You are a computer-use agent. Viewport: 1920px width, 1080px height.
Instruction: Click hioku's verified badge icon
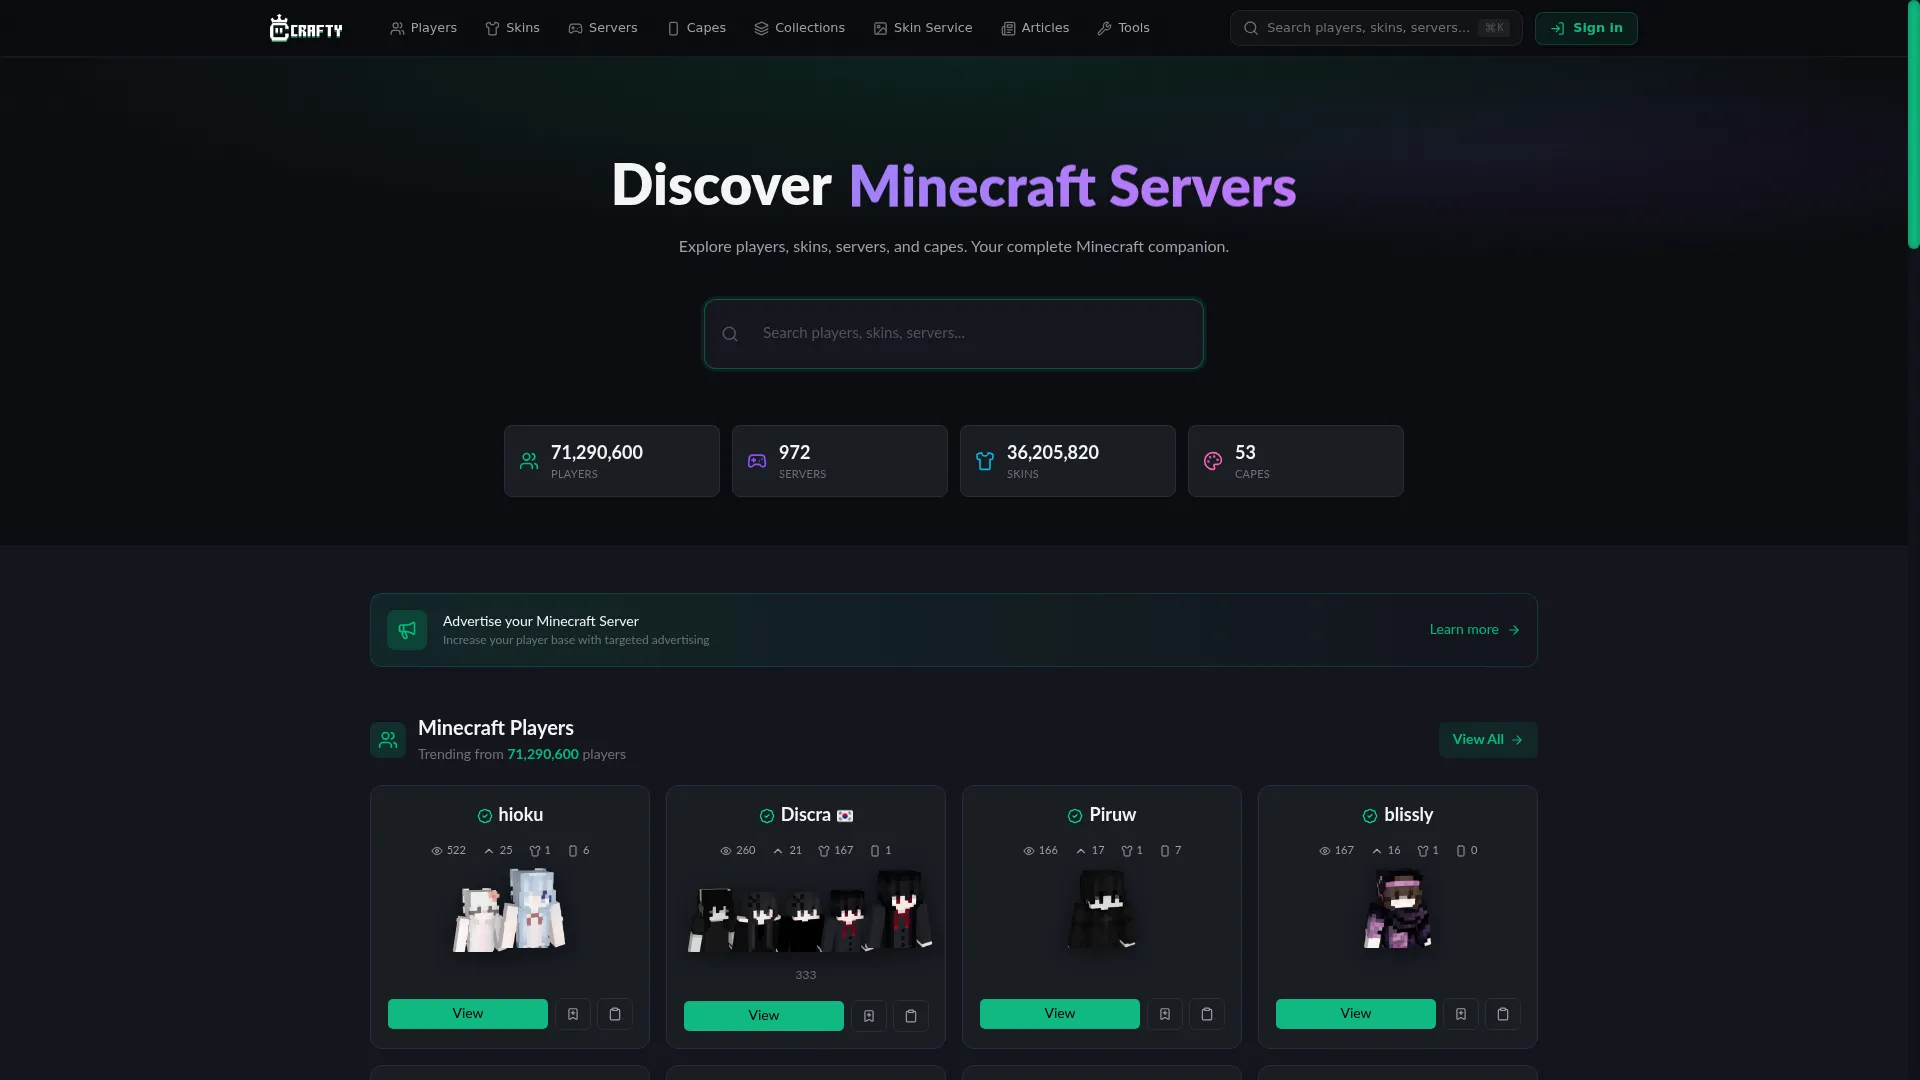[485, 816]
